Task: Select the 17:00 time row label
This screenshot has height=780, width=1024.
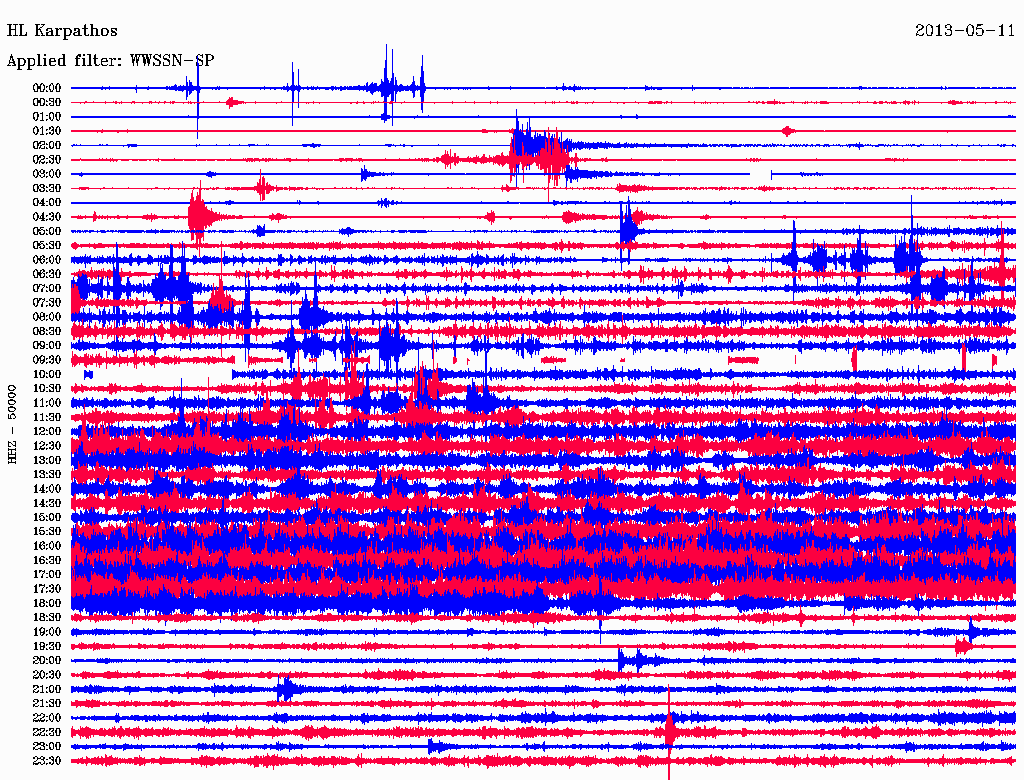Action: point(47,575)
